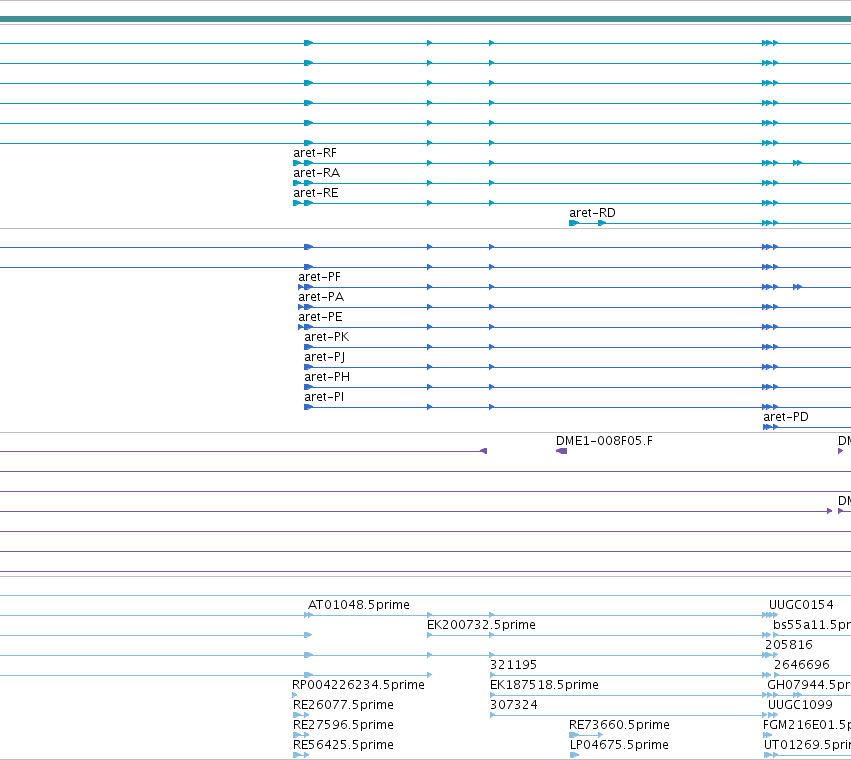The image size is (851, 760).
Task: Click the RE27596.5prime EST label
Action: pyautogui.click(x=343, y=726)
